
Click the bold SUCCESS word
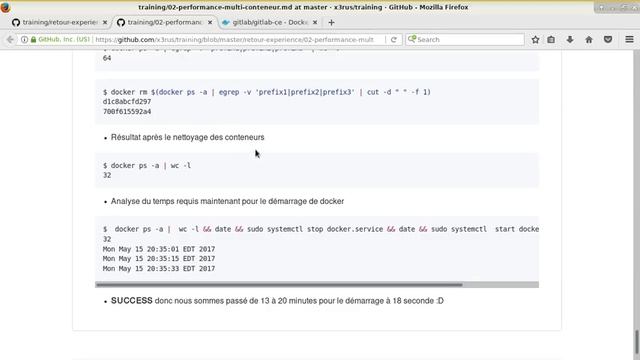coord(131,301)
